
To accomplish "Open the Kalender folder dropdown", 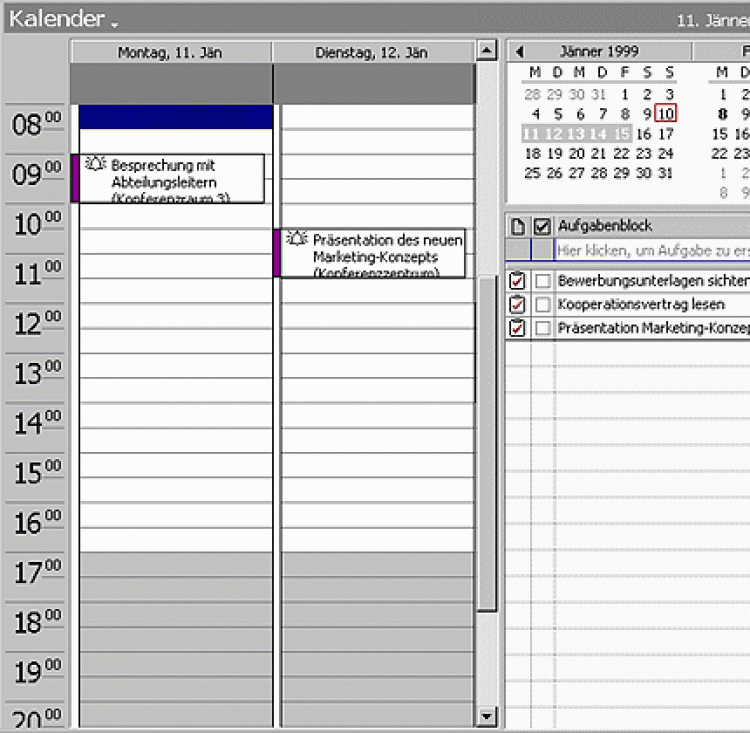I will (114, 22).
